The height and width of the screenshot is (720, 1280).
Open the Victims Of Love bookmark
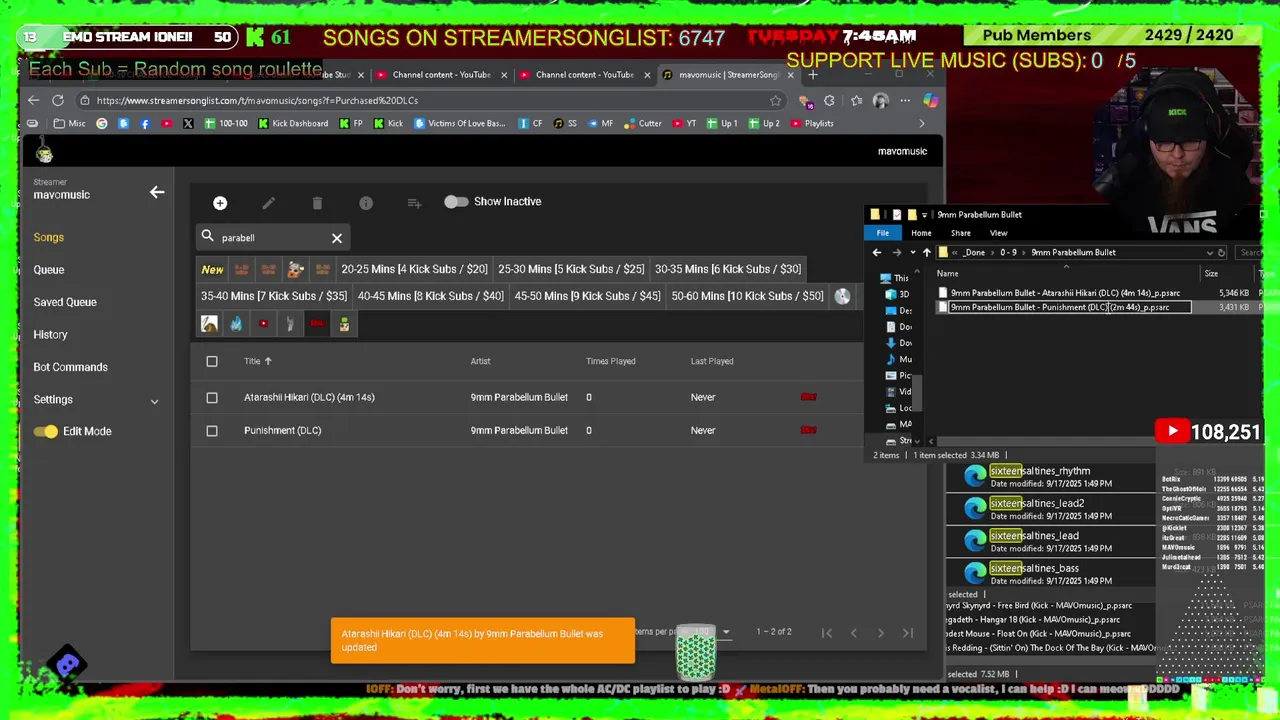(x=460, y=124)
